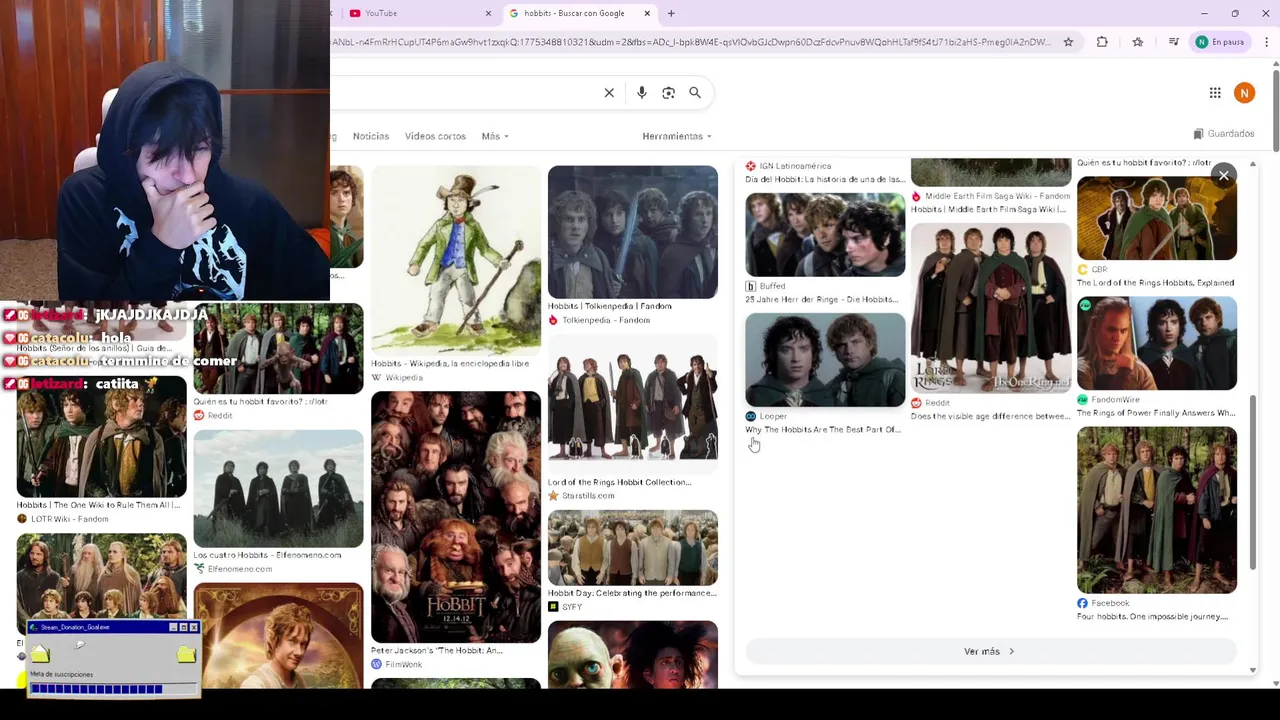Open CBR Lord of the Rings Hobbits image
The width and height of the screenshot is (1280, 720).
click(x=1157, y=218)
